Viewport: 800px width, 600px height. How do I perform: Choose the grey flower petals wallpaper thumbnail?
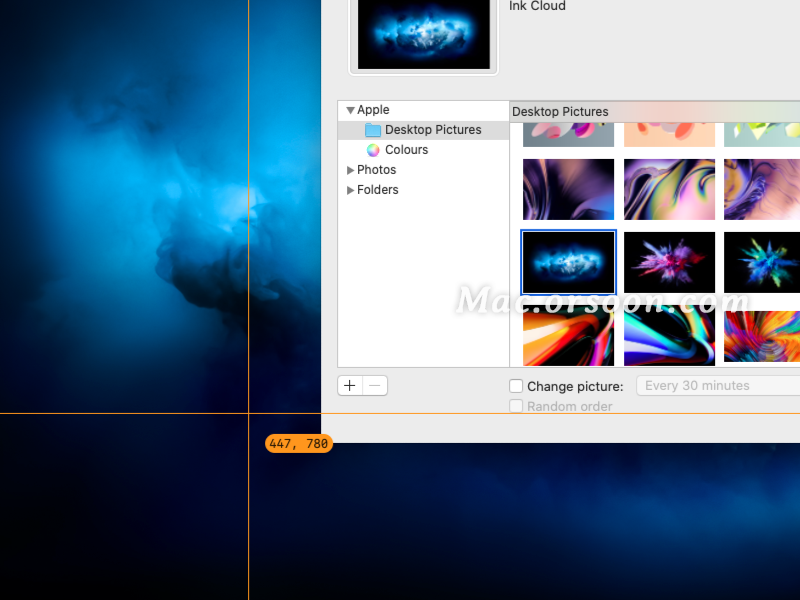tap(568, 135)
